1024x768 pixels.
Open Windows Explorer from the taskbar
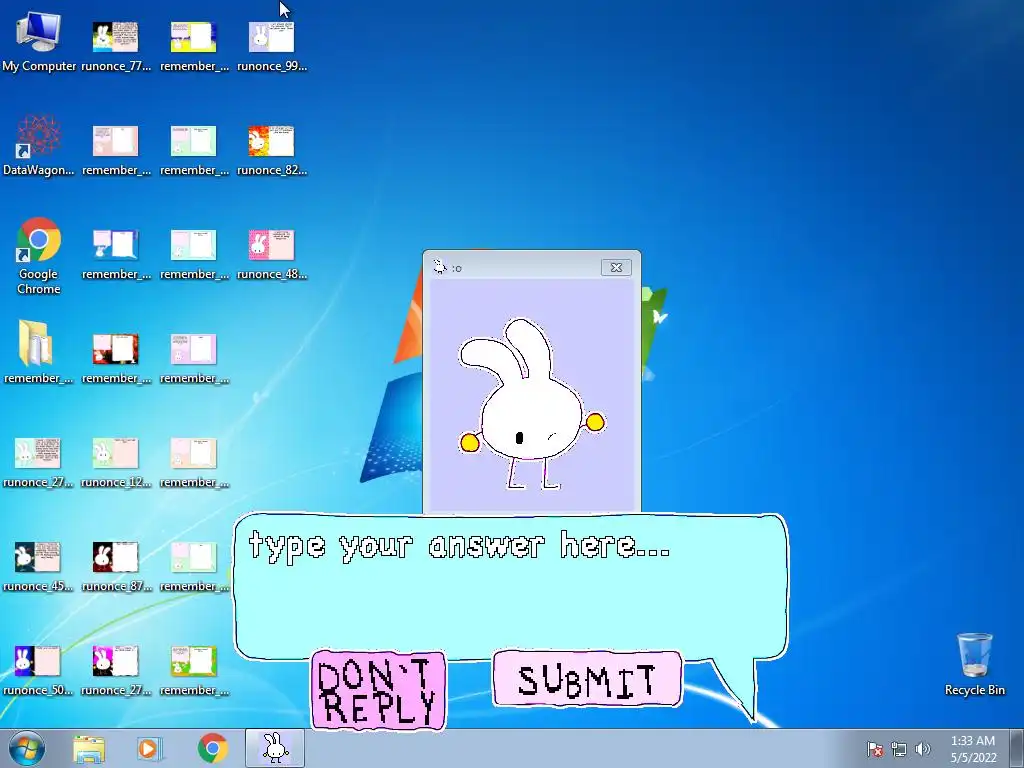pyautogui.click(x=89, y=748)
